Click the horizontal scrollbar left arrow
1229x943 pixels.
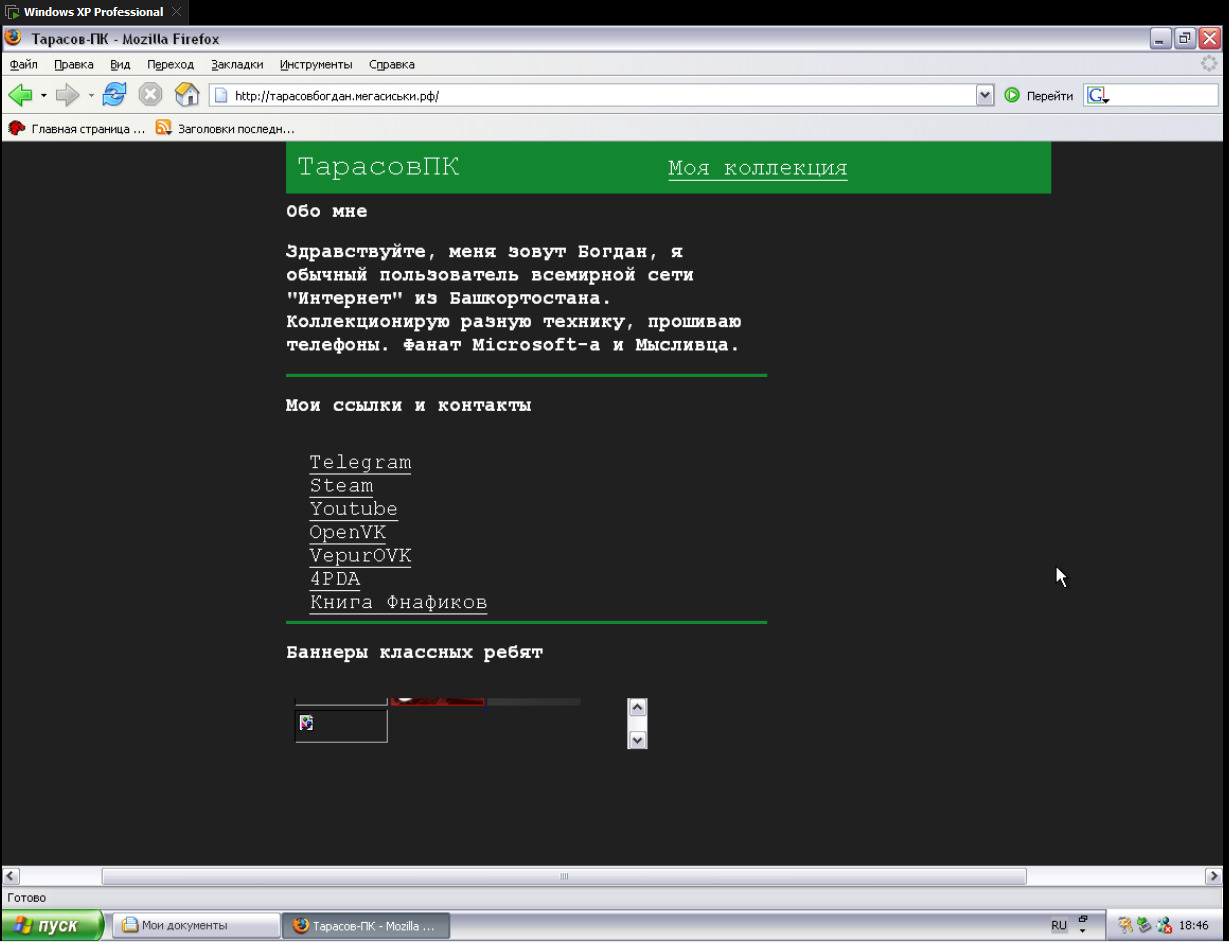(x=11, y=876)
